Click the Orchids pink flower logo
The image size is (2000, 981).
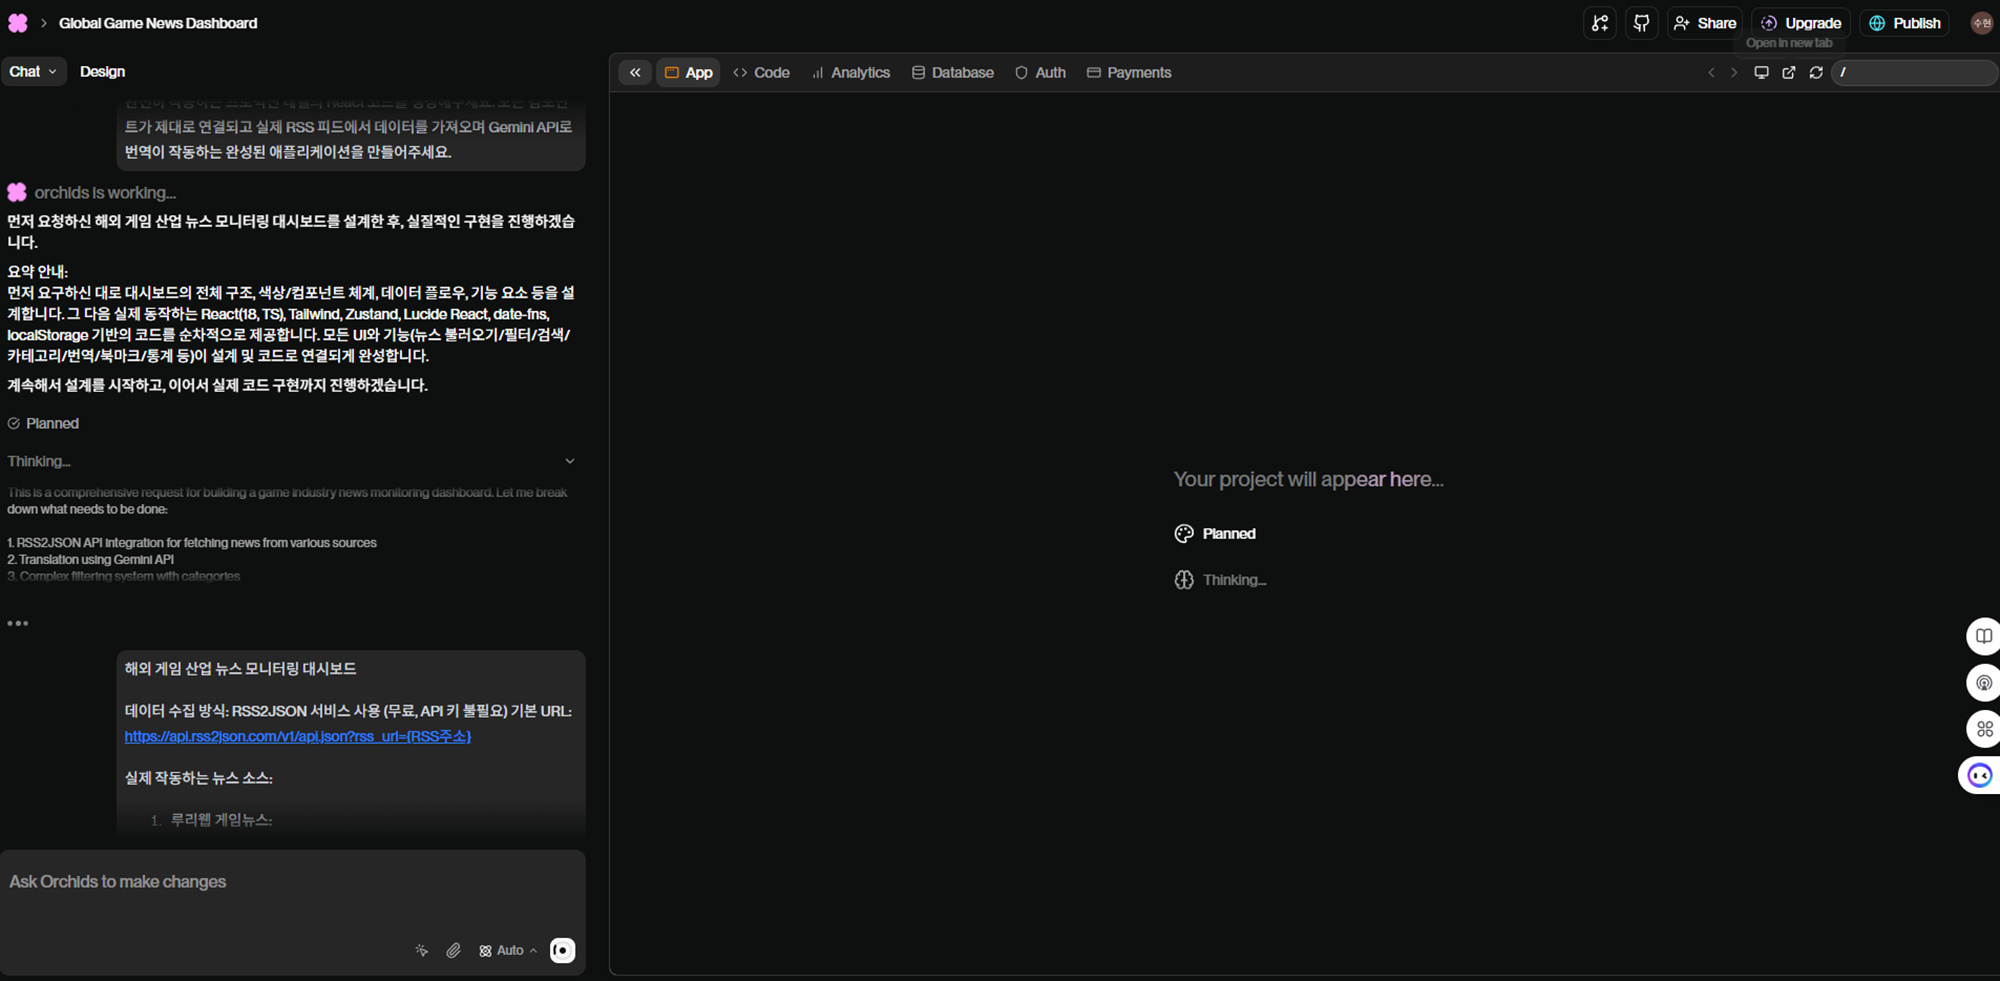18,23
